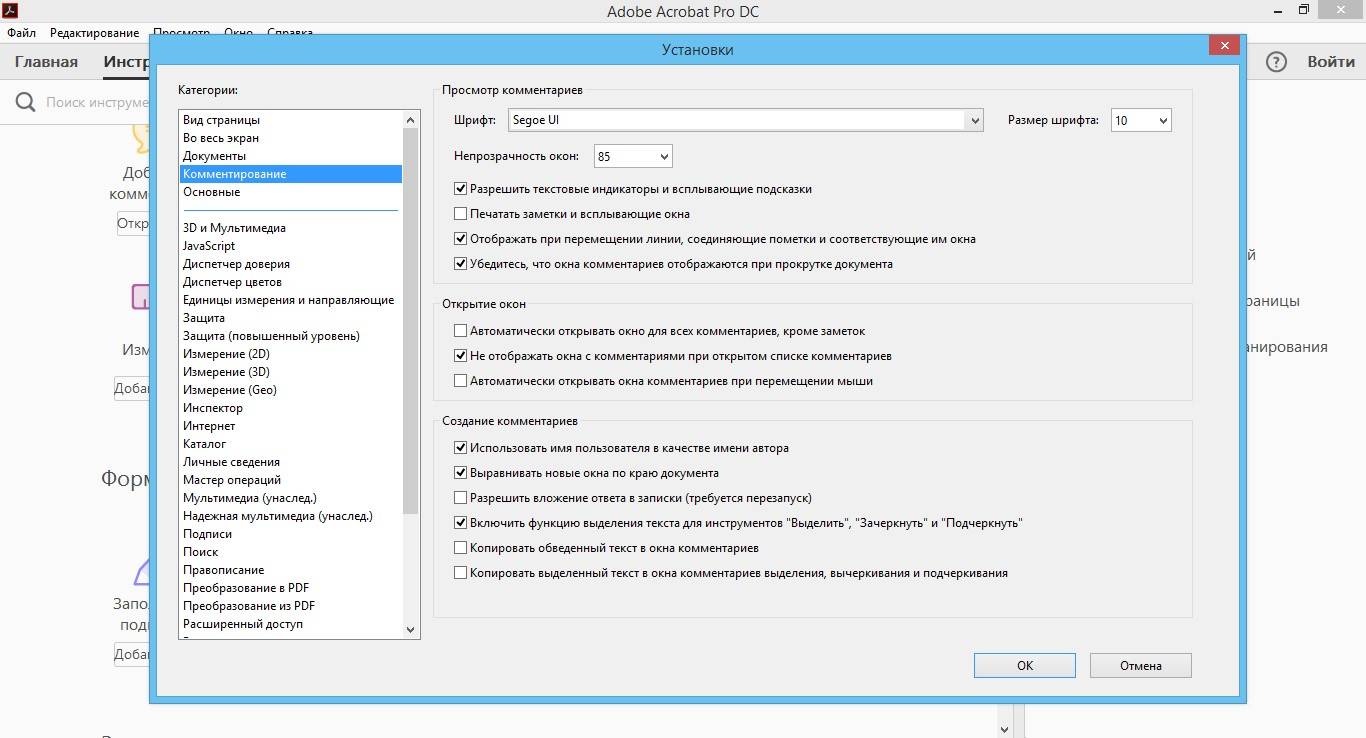Open the Шрифт font dropdown

tap(746, 120)
